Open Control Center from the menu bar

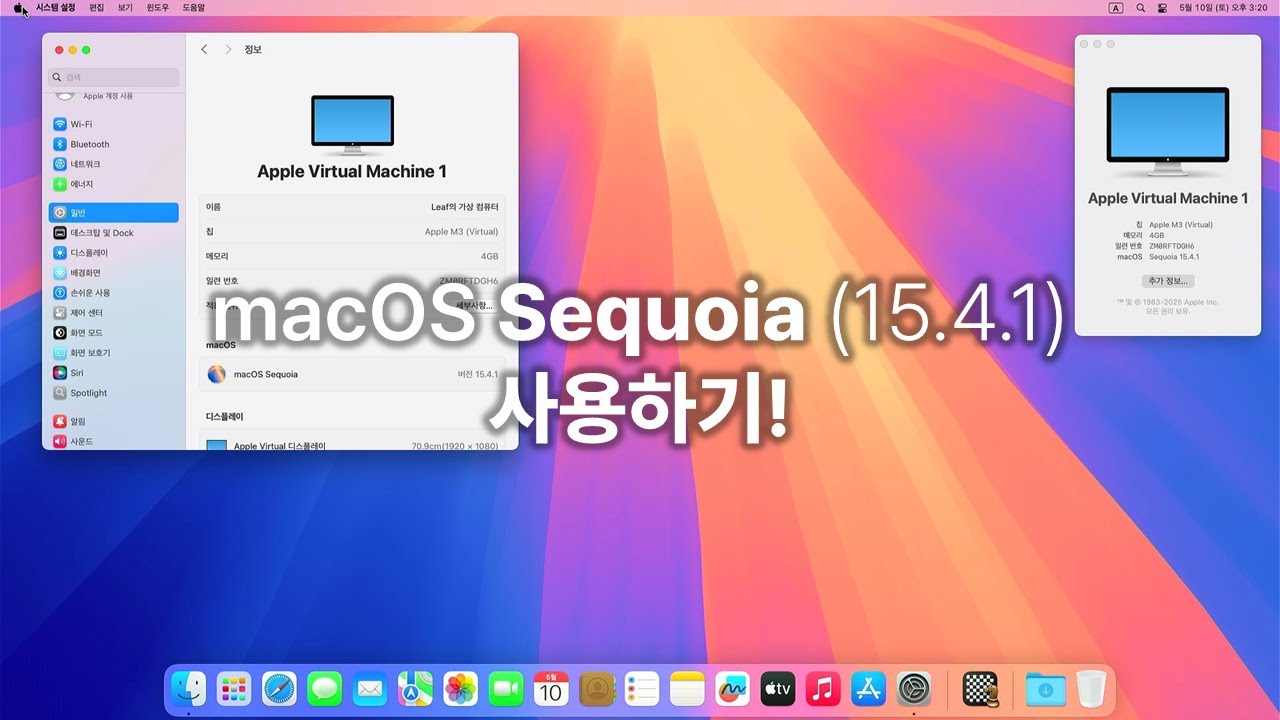pos(1162,7)
